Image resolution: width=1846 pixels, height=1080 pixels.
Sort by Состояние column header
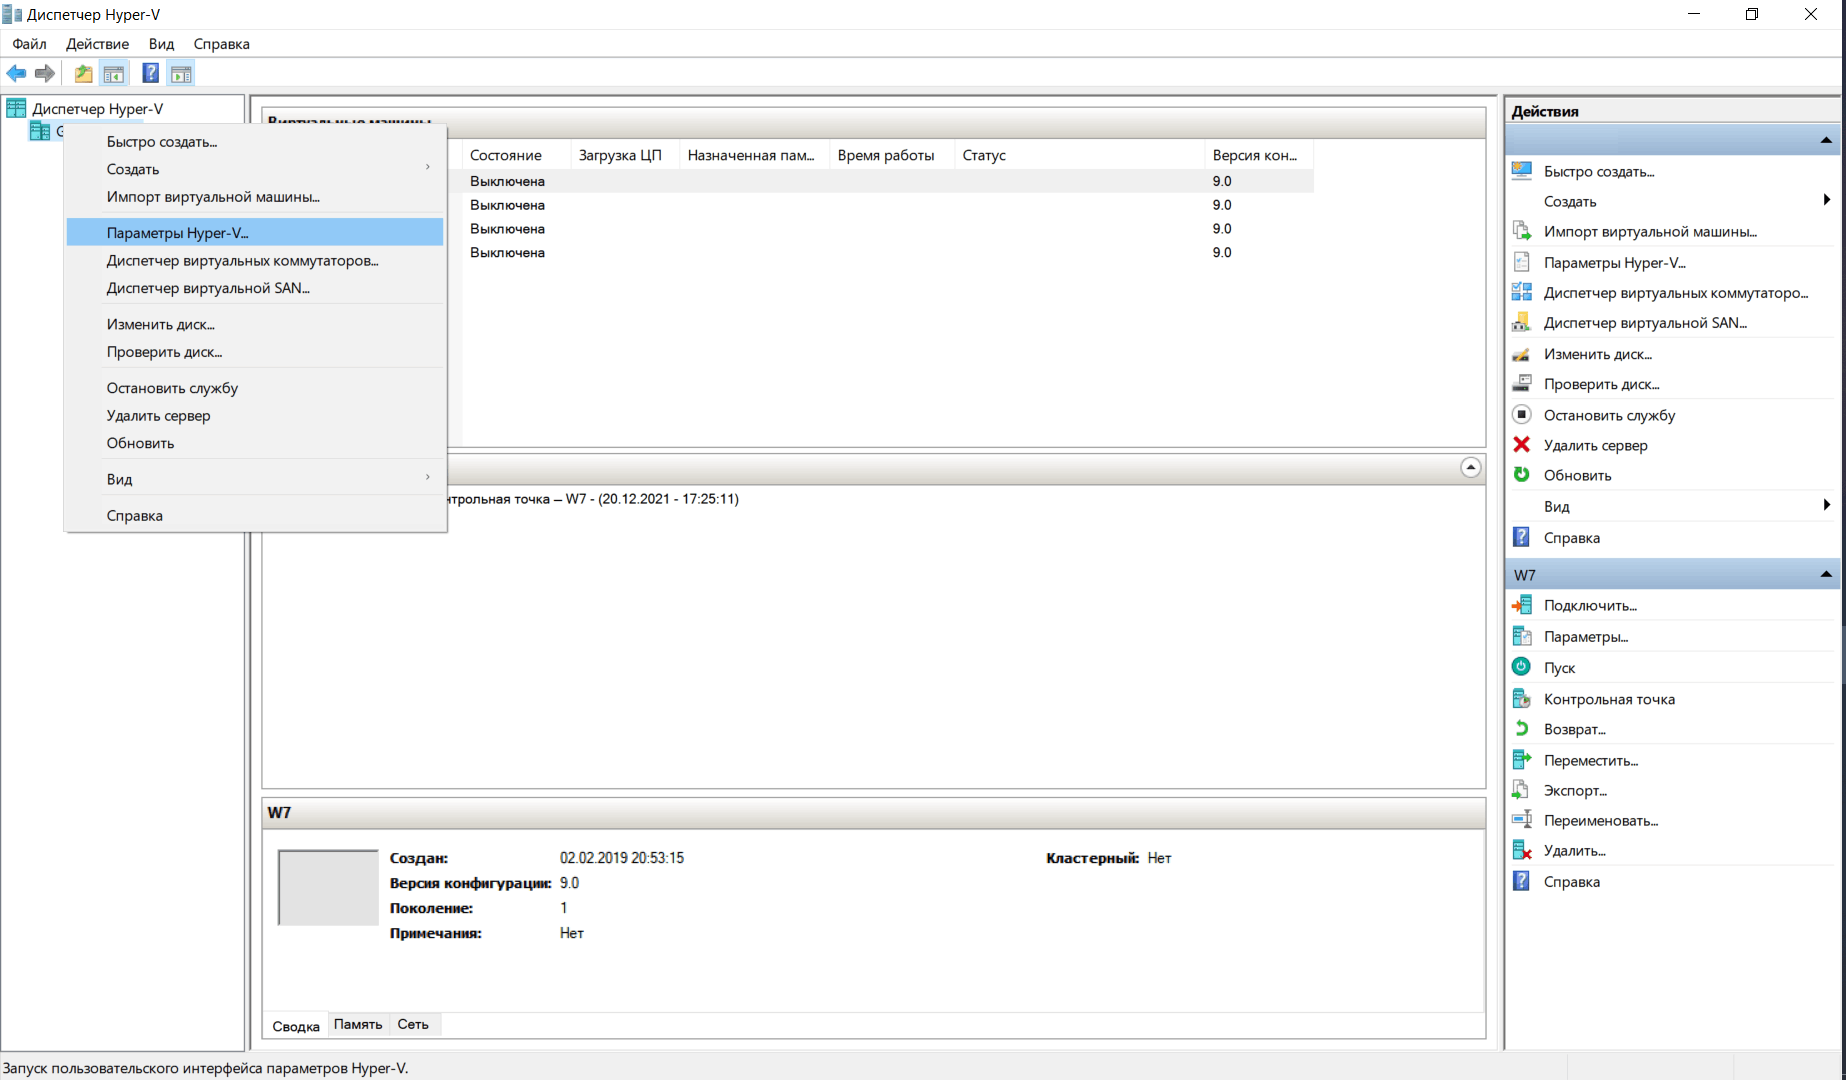click(x=516, y=155)
